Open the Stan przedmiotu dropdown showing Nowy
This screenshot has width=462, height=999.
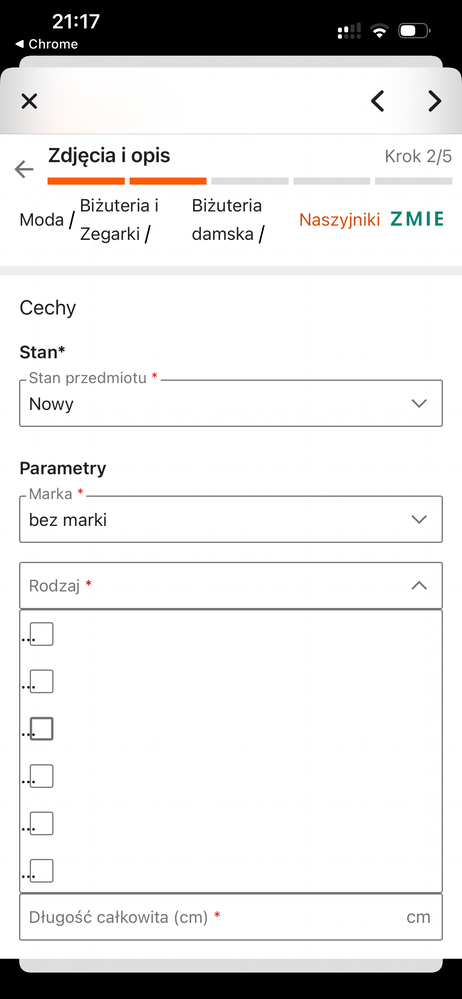pyautogui.click(x=231, y=403)
